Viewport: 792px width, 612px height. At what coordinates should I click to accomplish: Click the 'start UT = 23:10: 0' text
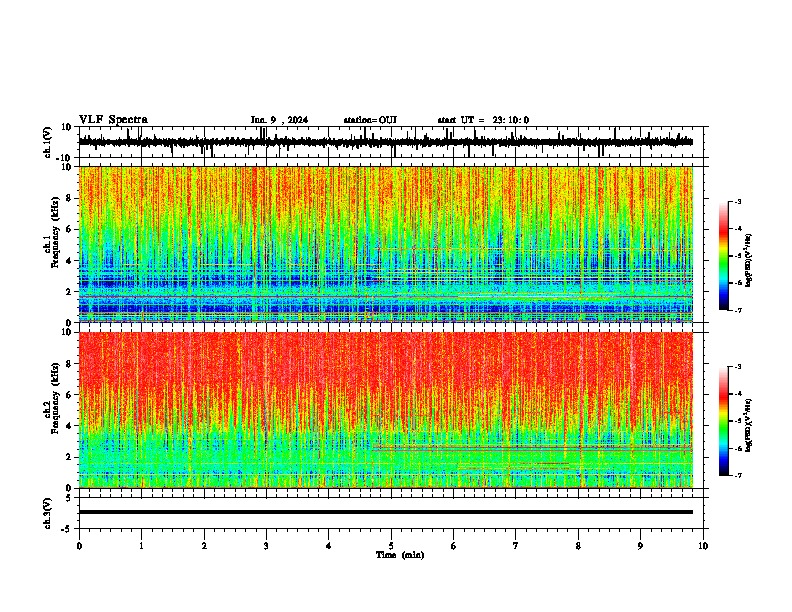tap(483, 120)
